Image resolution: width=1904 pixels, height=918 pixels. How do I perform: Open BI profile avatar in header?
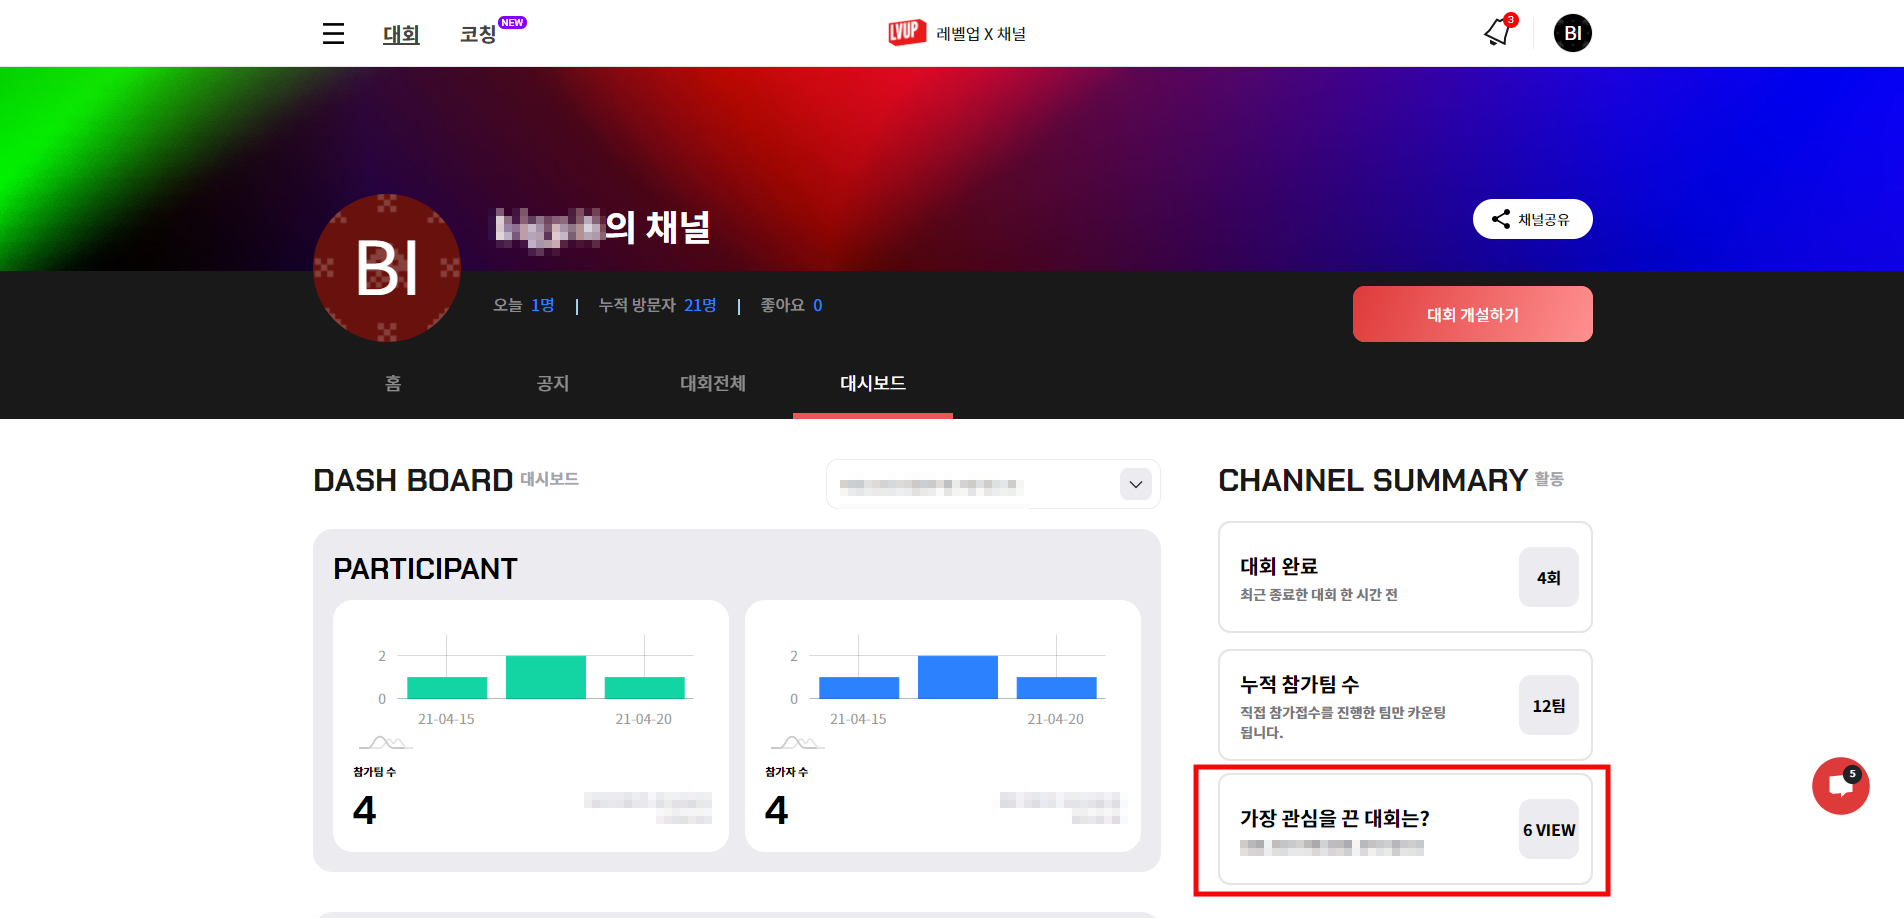pos(1572,33)
